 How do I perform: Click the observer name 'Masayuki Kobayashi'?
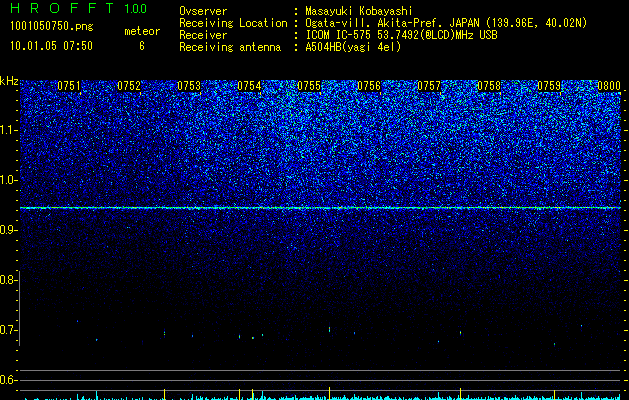[359, 11]
